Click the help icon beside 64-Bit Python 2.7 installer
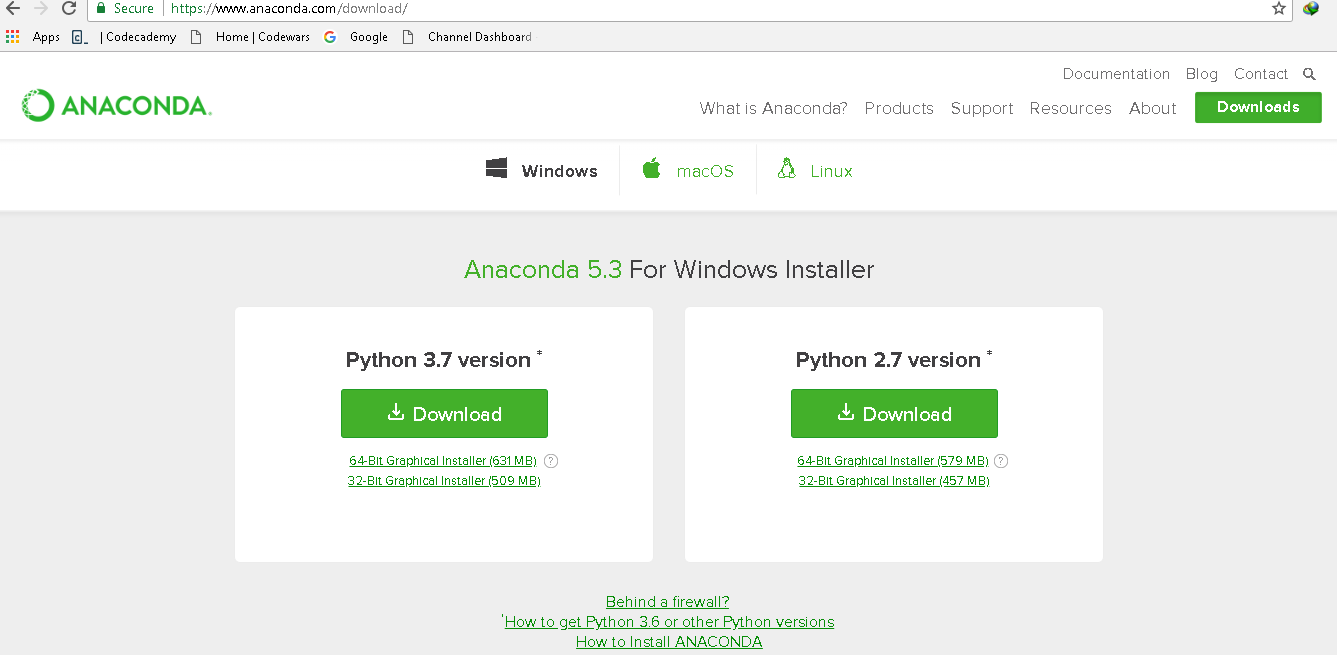 [x=1001, y=461]
